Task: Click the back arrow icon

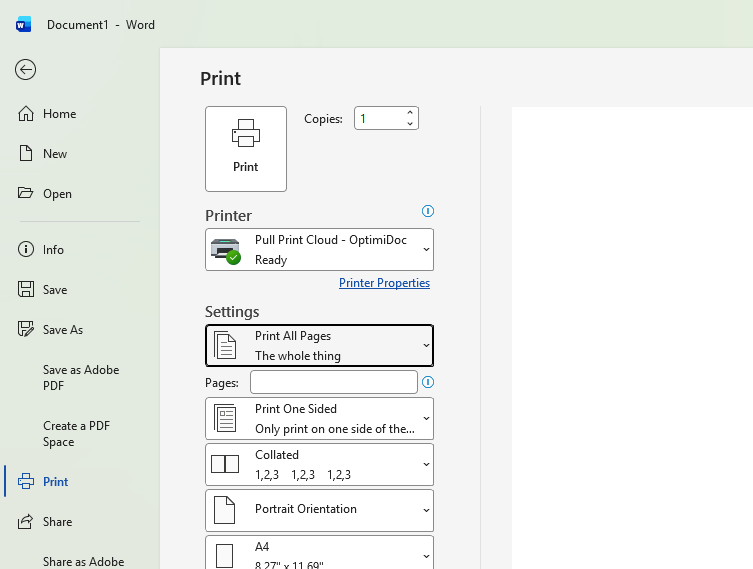Action: [26, 69]
